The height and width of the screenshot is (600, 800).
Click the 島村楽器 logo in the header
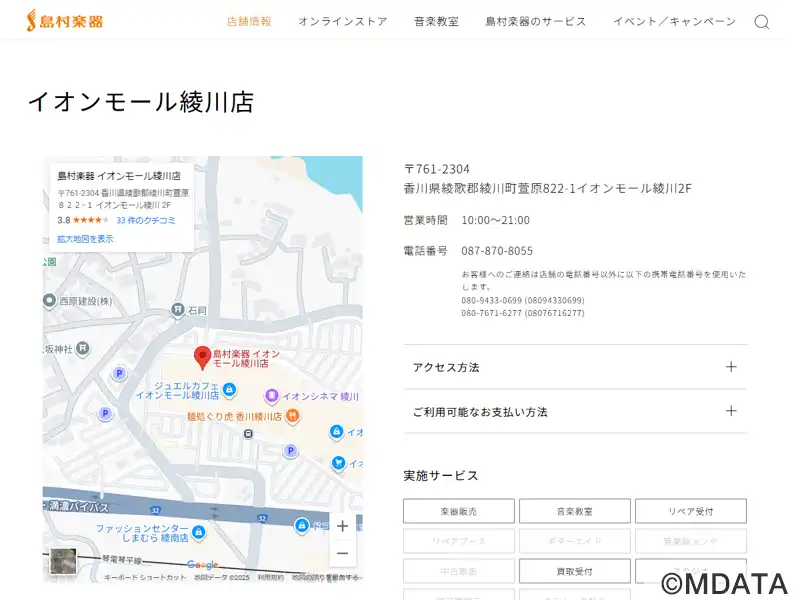pos(65,21)
